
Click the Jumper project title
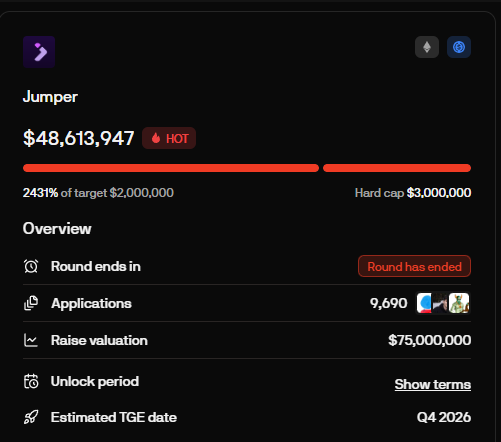[x=50, y=97]
